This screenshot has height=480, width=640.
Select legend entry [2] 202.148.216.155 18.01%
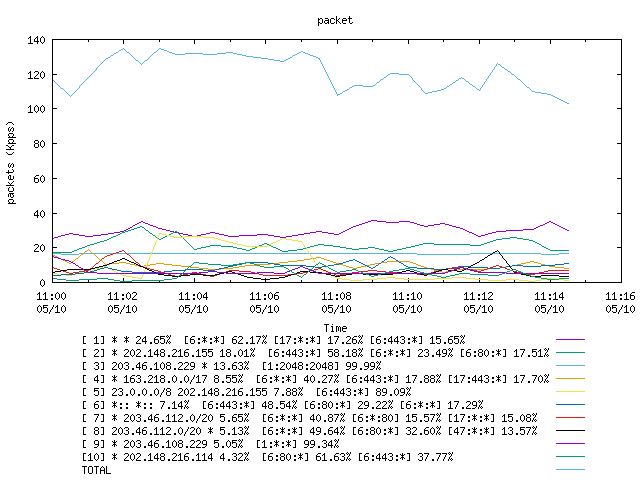tap(316, 353)
